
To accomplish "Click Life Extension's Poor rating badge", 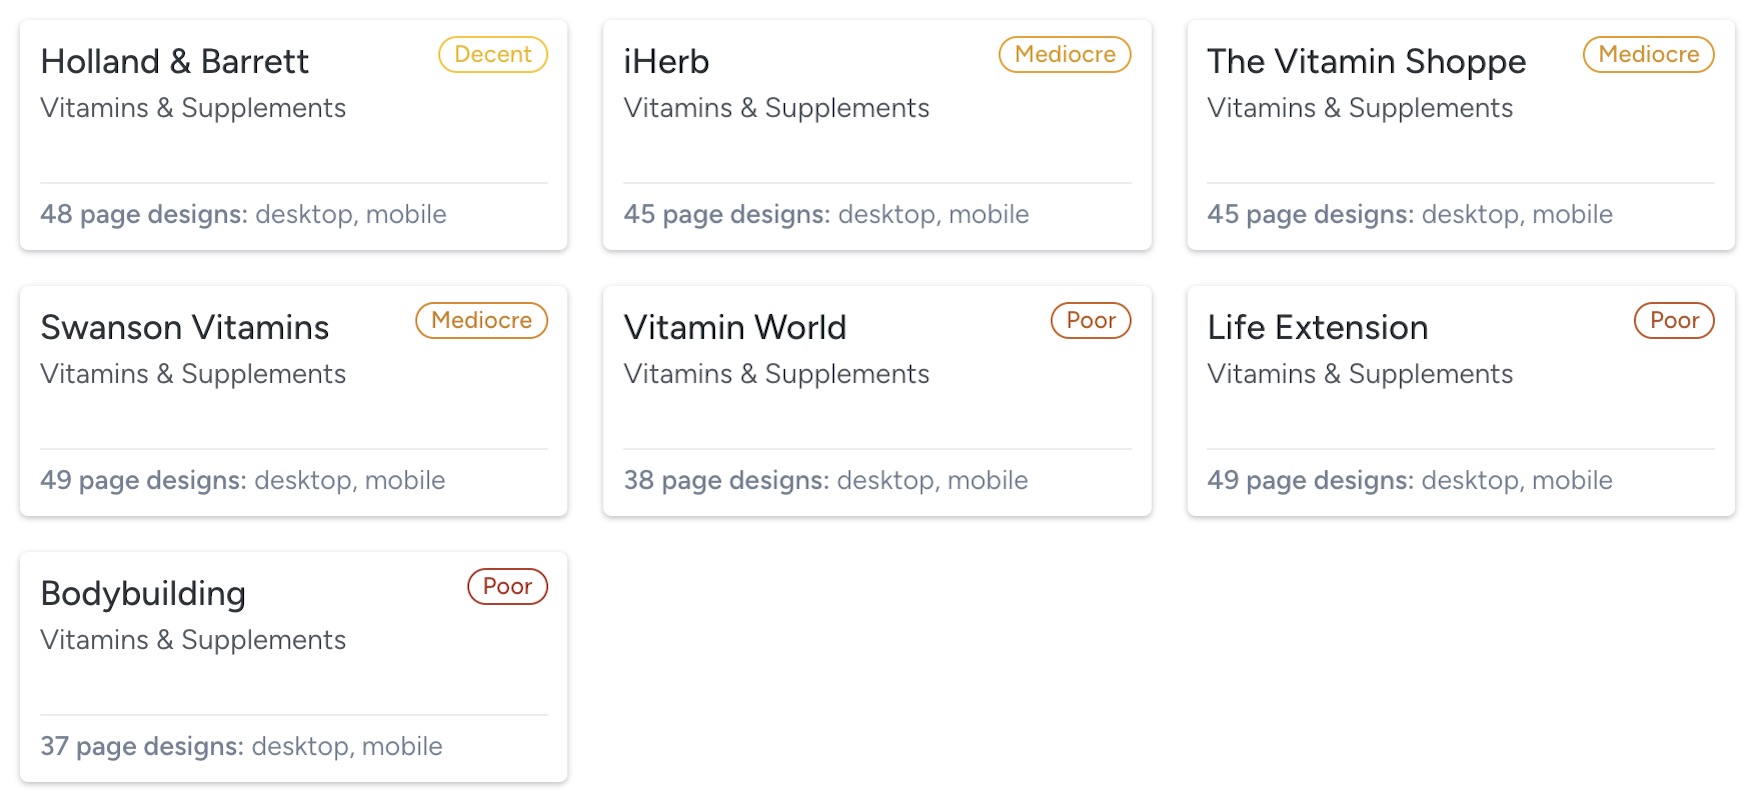I will point(1674,321).
